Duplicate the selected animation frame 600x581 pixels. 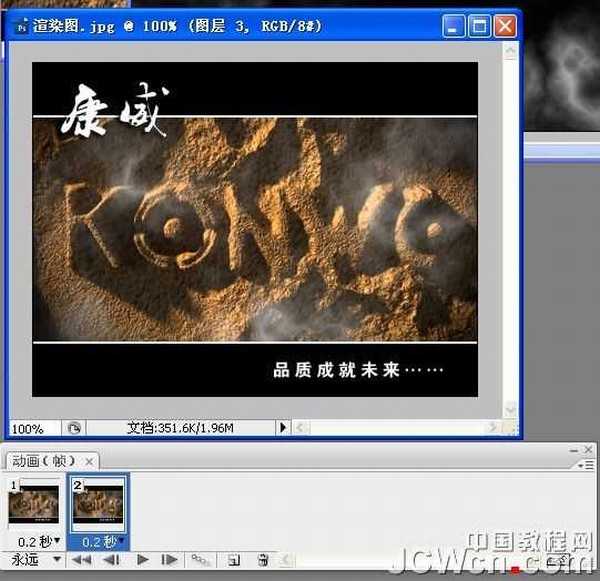[x=234, y=561]
